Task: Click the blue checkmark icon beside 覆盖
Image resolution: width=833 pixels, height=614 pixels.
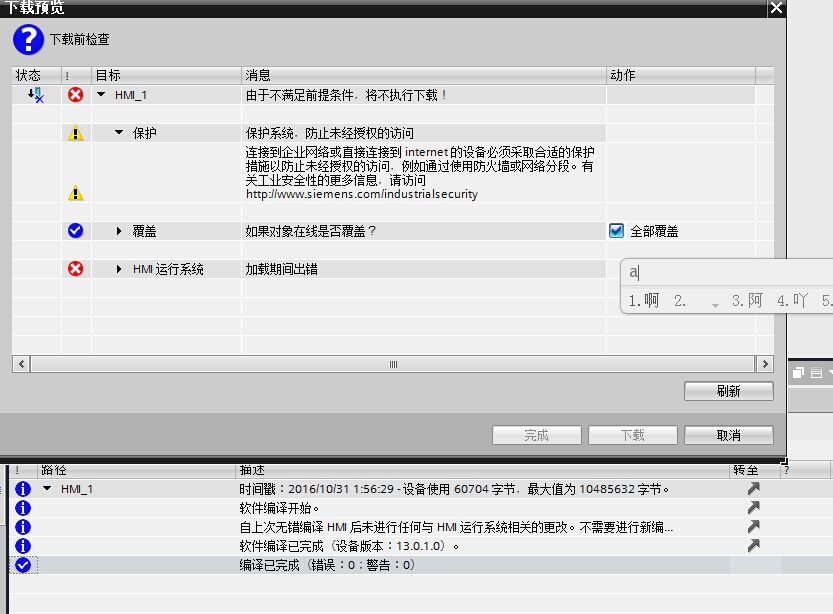Action: pyautogui.click(x=75, y=231)
